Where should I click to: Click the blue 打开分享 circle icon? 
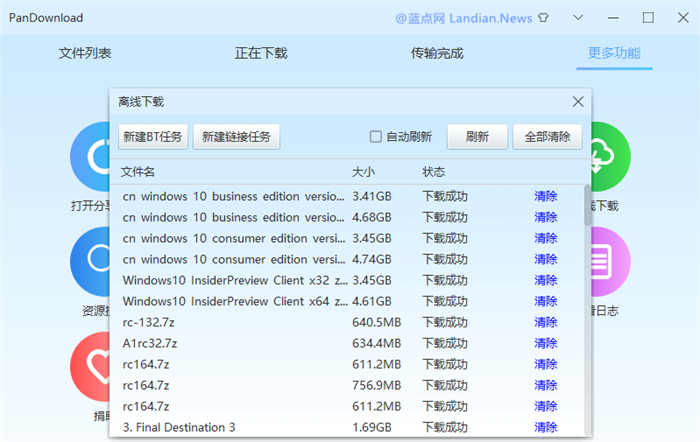90,158
